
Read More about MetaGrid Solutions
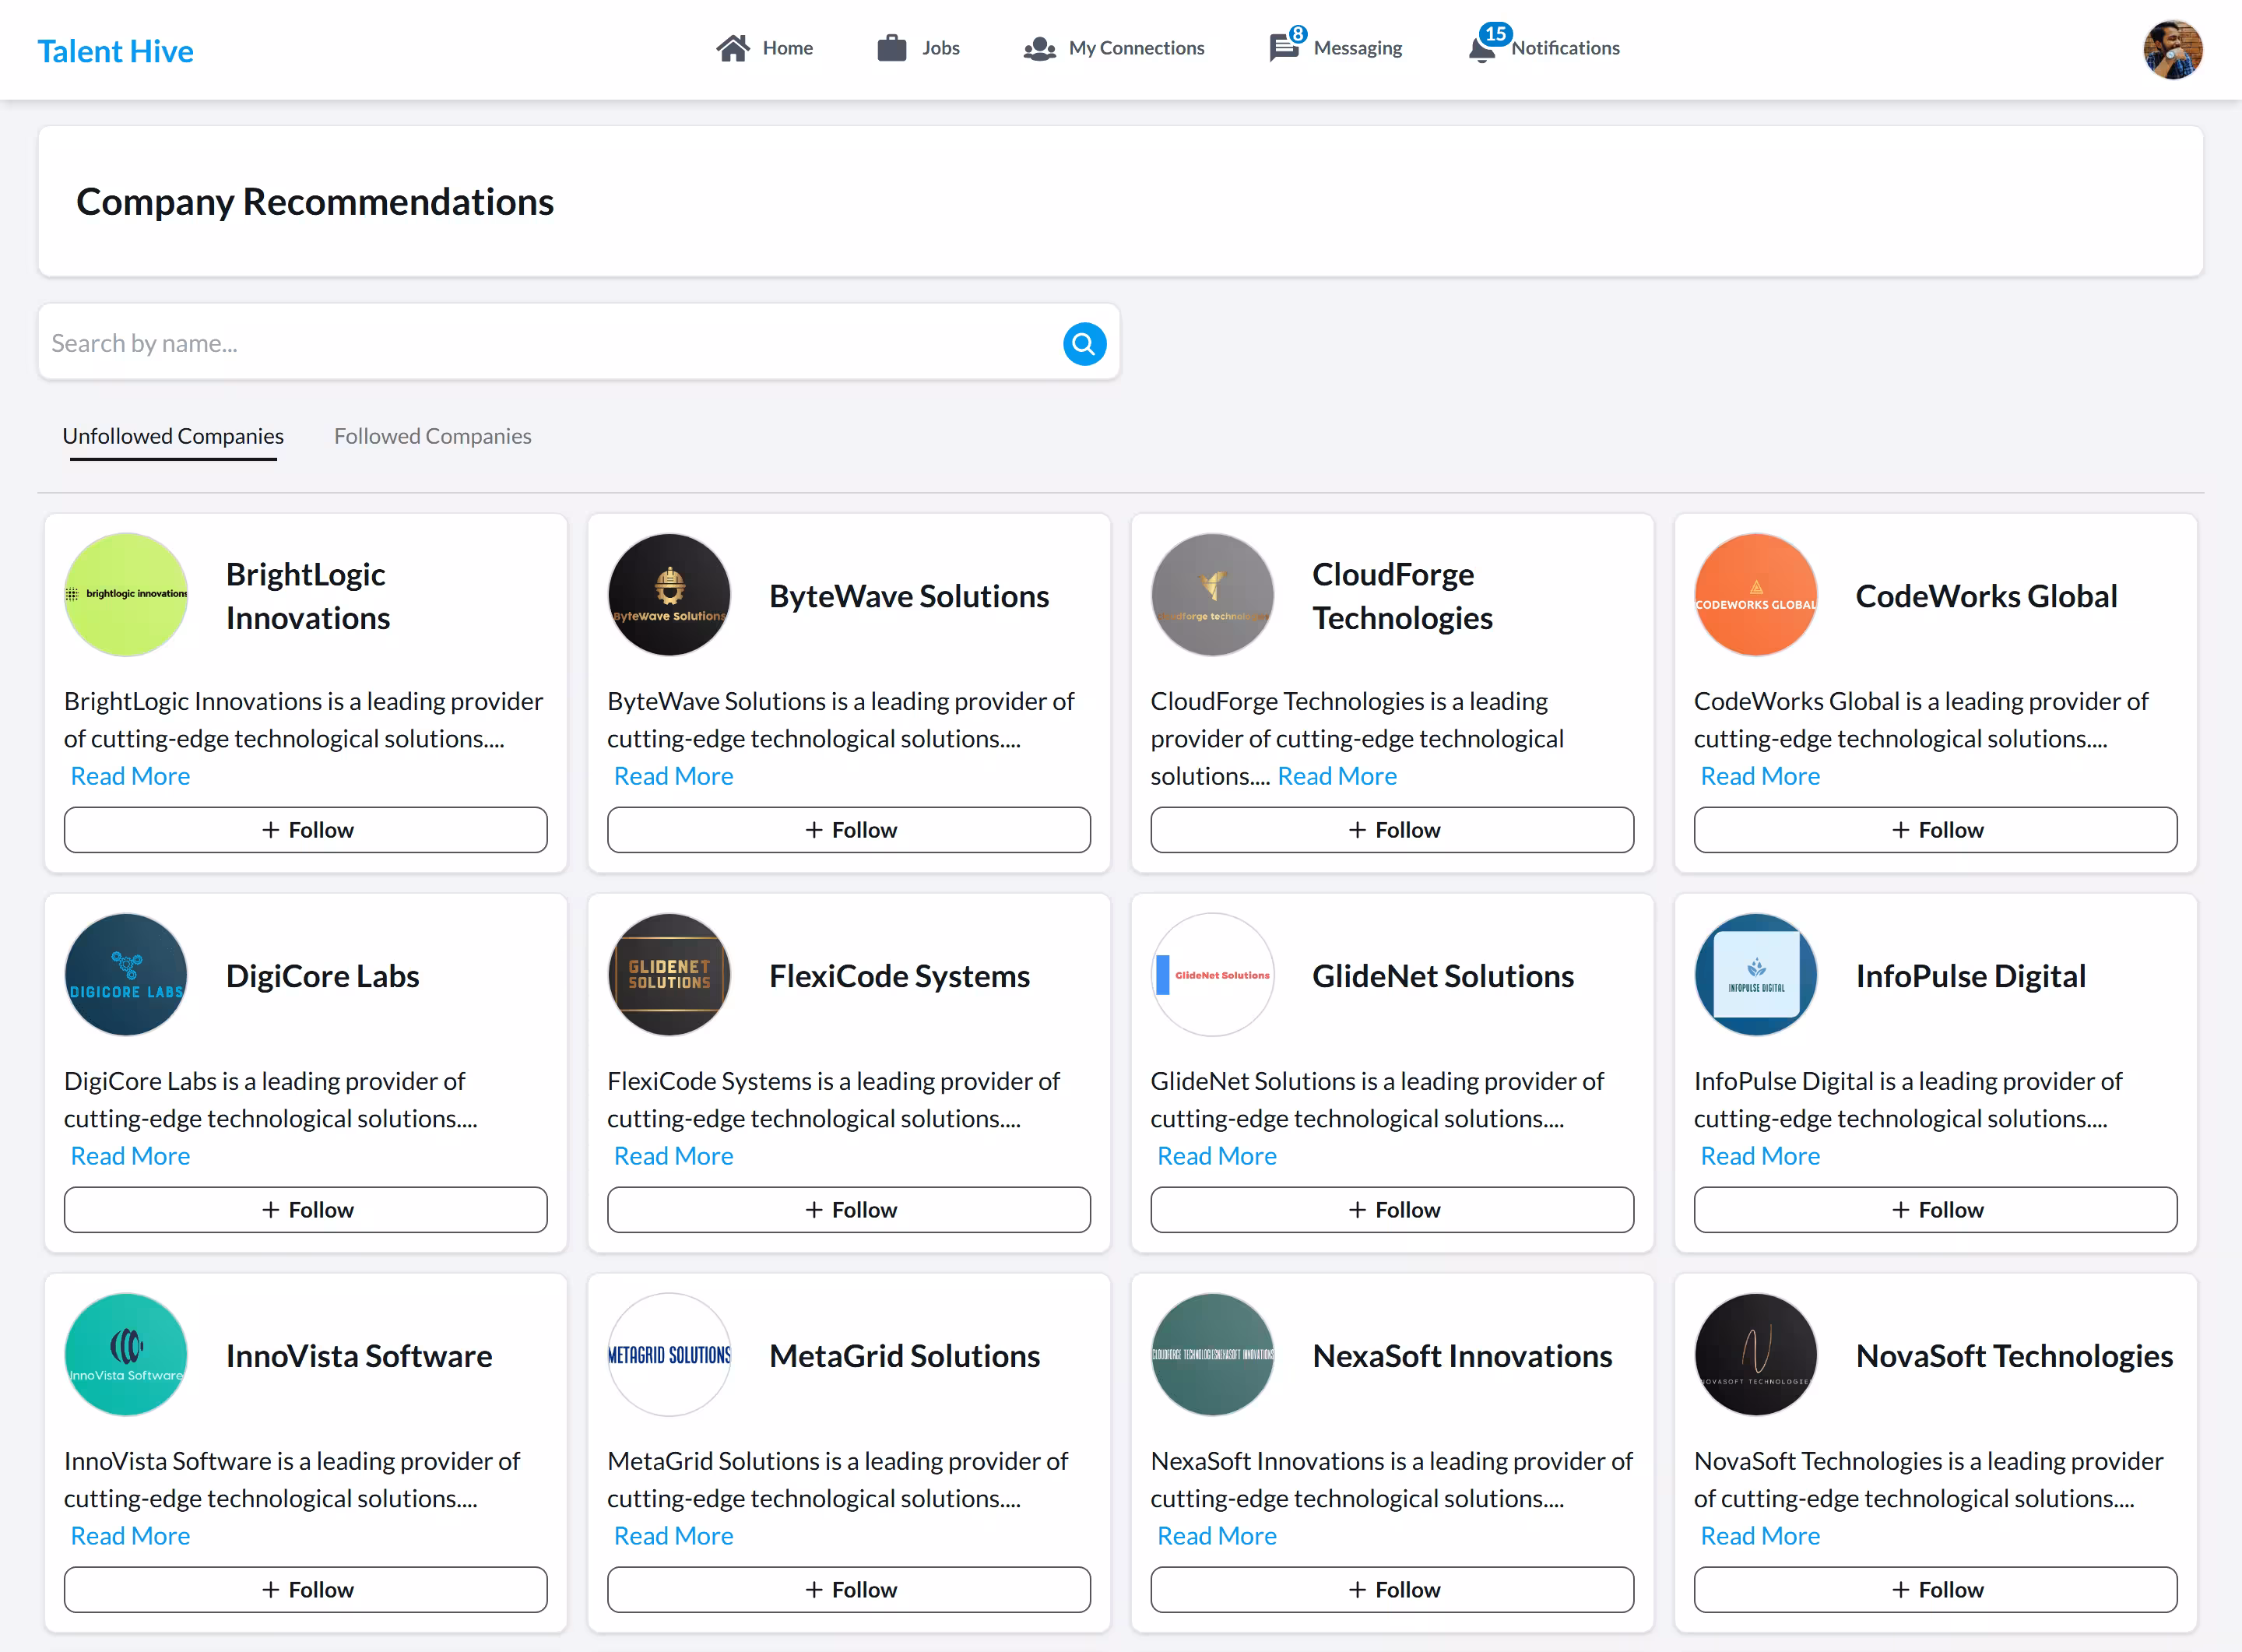(x=673, y=1536)
